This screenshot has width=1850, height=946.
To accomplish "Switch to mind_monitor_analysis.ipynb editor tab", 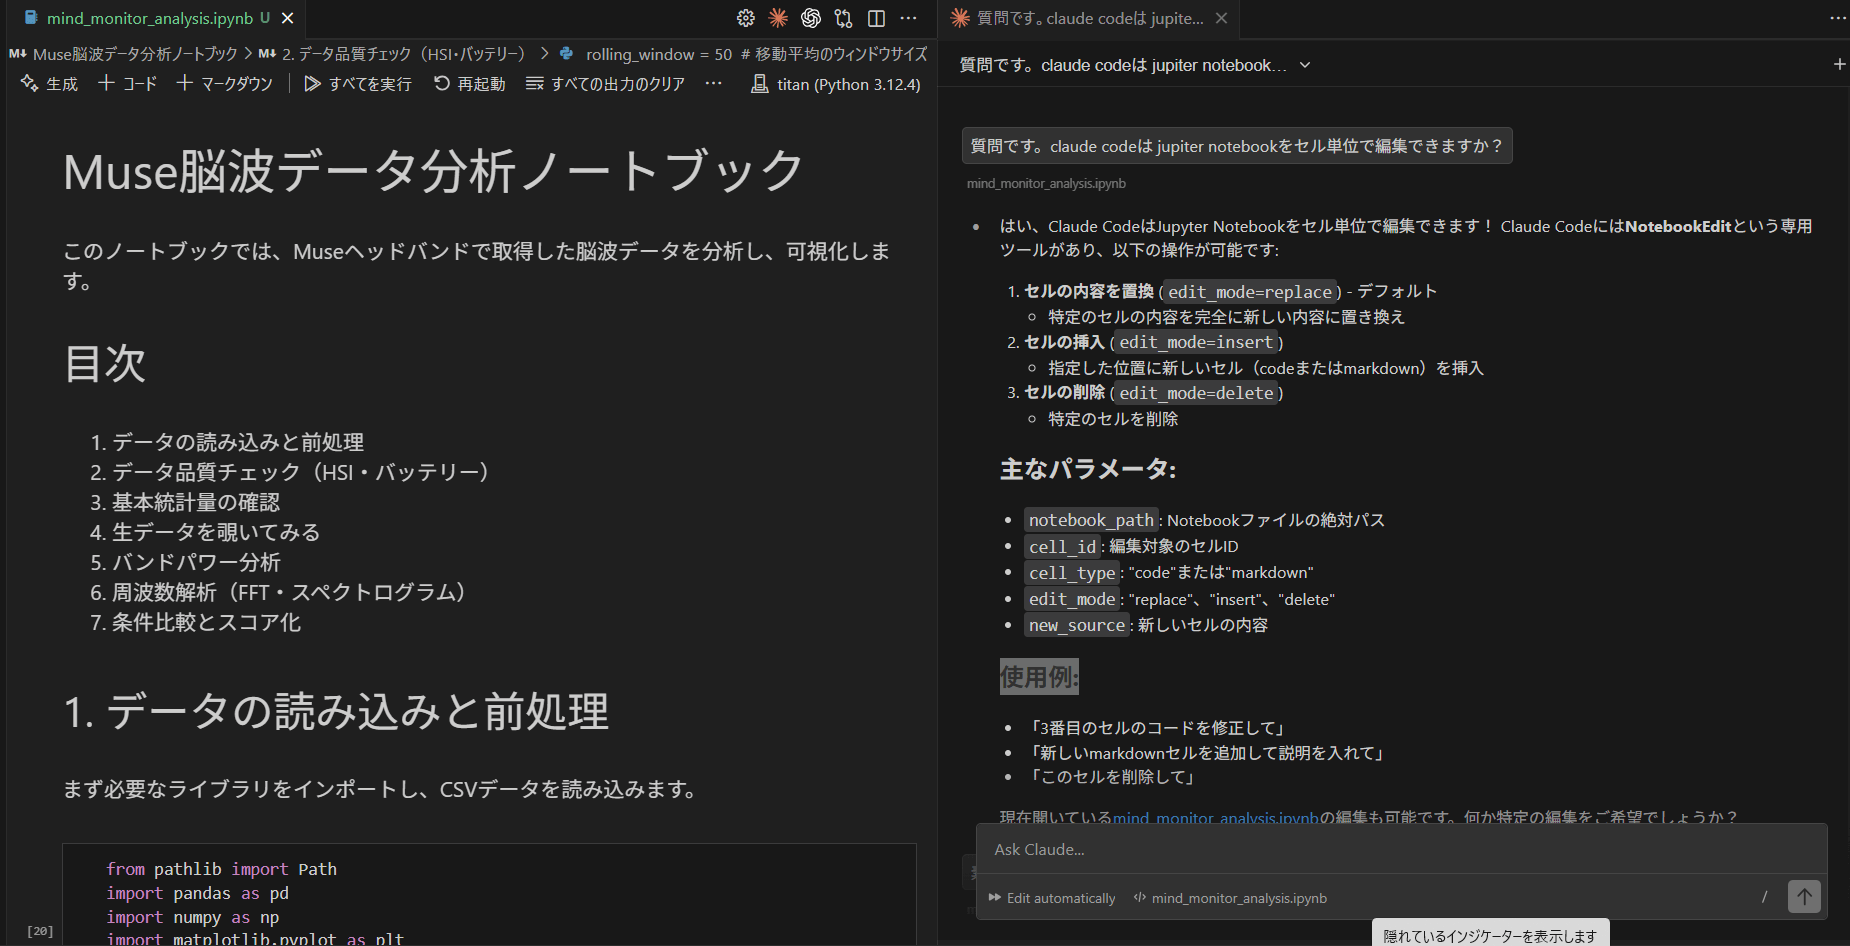I will pyautogui.click(x=150, y=18).
